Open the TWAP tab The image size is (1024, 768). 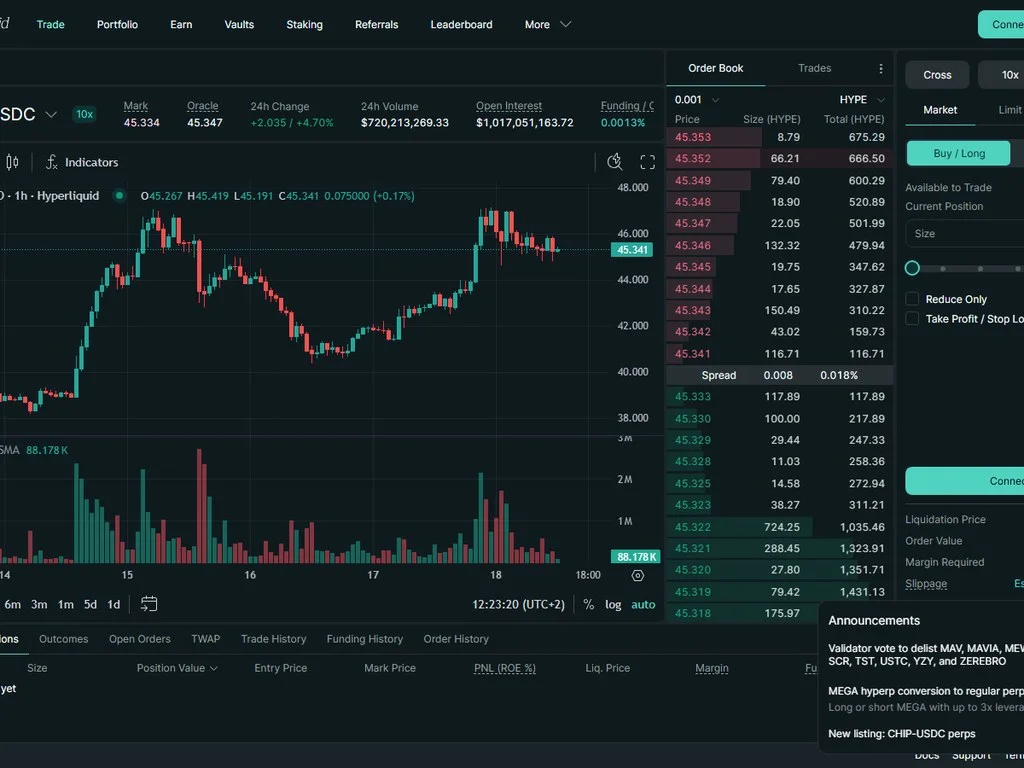[206, 639]
